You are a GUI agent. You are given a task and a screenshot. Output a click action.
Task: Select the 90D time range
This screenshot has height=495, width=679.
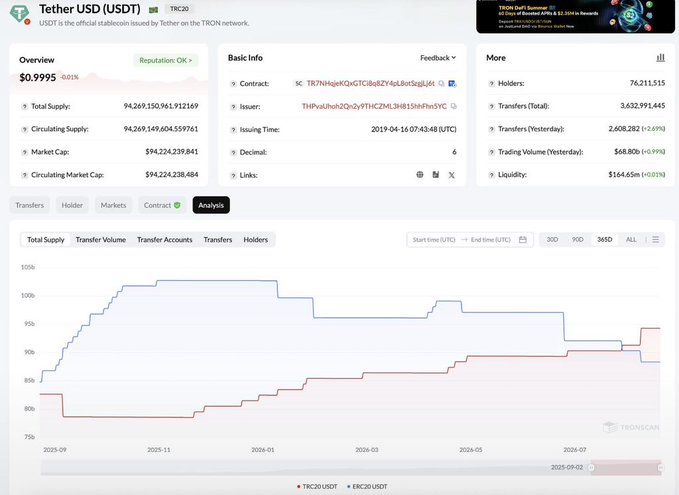click(578, 239)
